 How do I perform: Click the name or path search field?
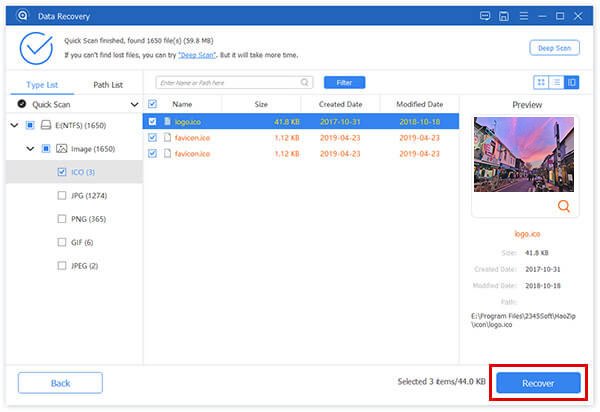225,82
